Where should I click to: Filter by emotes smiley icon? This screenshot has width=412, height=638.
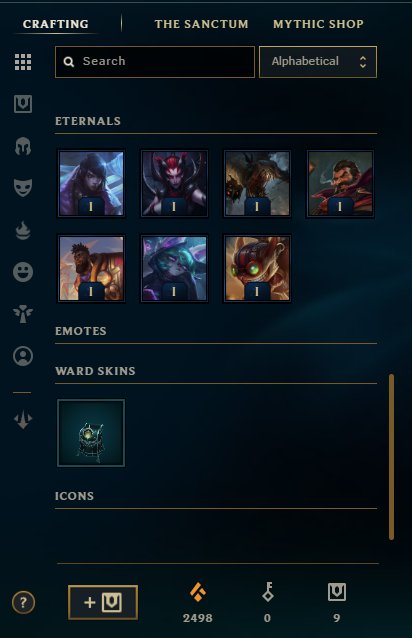pos(23,272)
